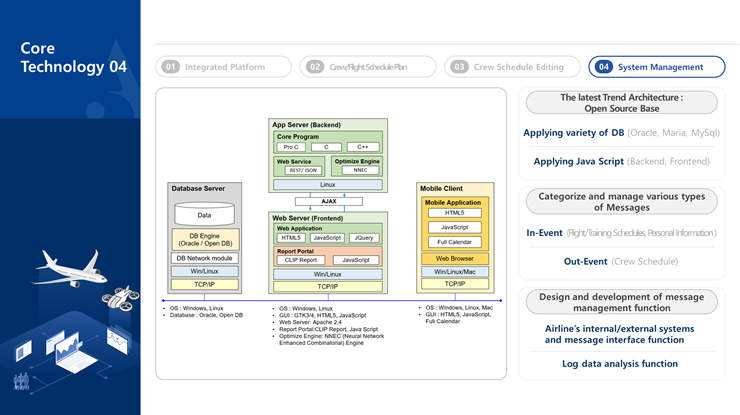Click the Data cylinder database icon

pyautogui.click(x=204, y=214)
